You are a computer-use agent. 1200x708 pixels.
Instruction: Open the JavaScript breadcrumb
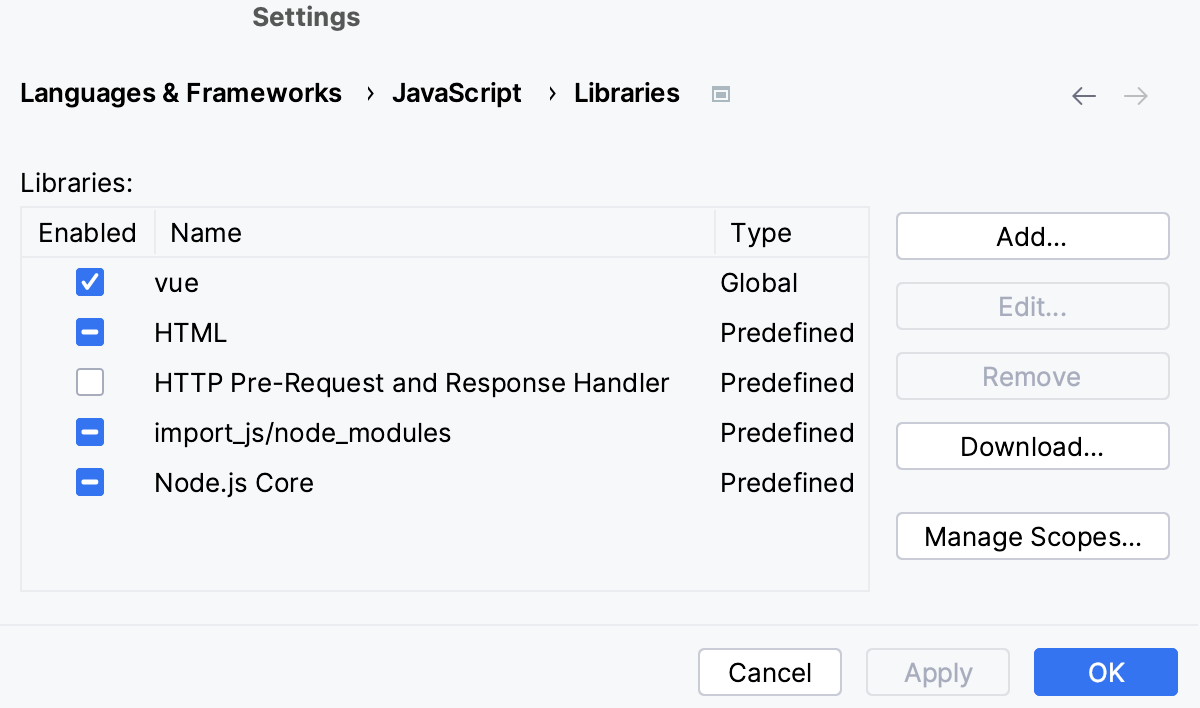[x=457, y=93]
